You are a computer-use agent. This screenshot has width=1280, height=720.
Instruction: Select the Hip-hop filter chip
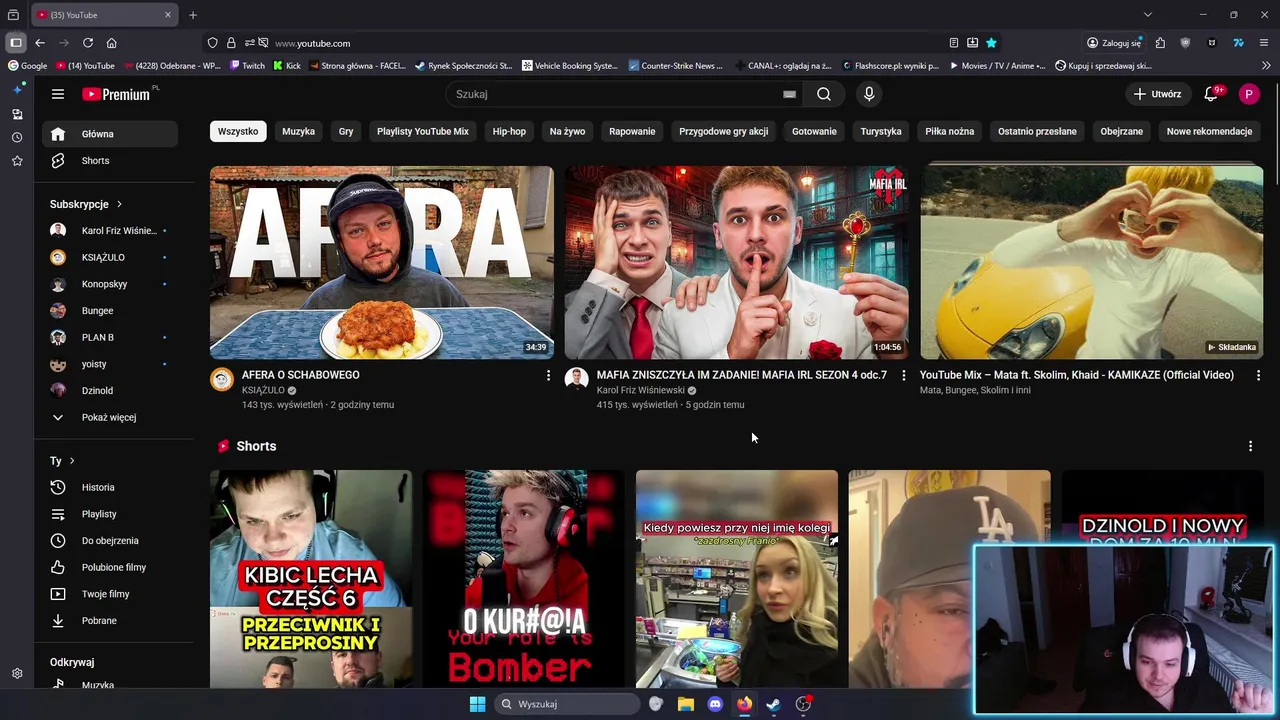[509, 131]
